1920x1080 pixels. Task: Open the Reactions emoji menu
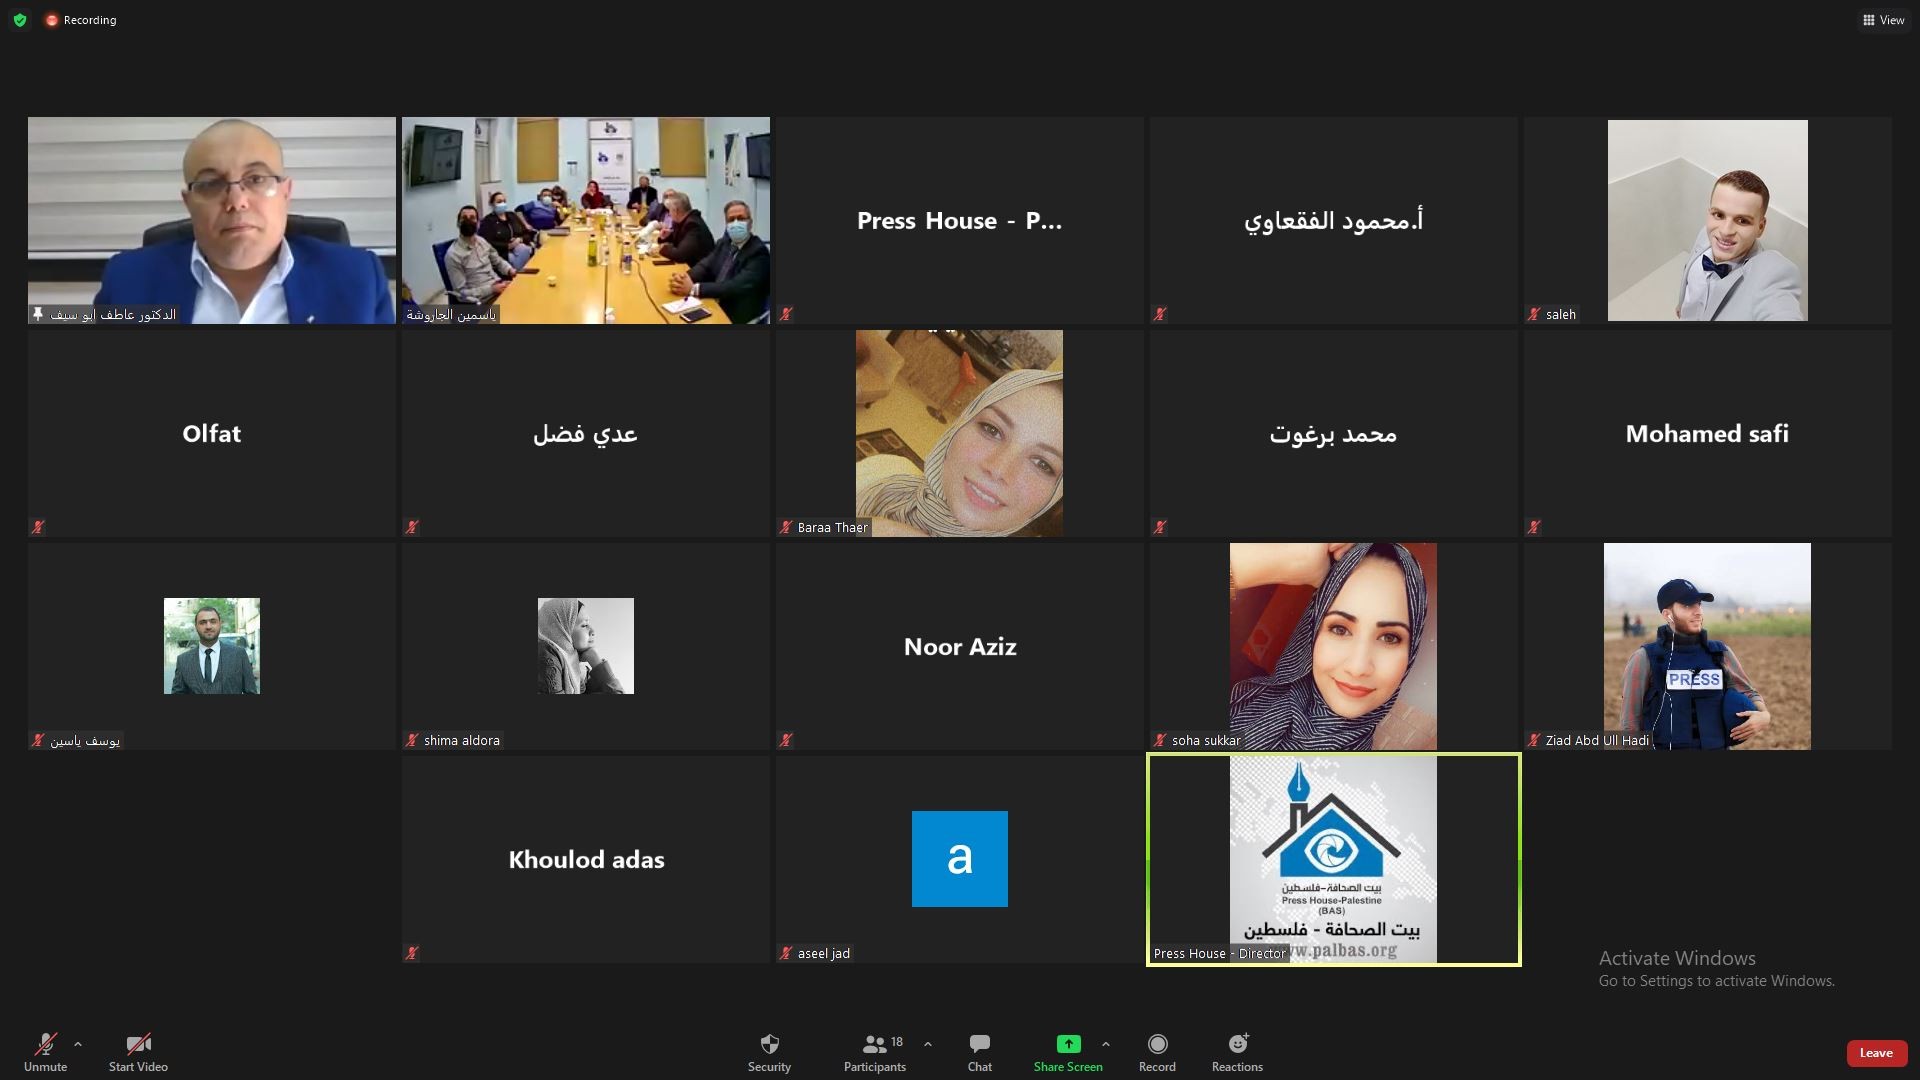pos(1237,1051)
